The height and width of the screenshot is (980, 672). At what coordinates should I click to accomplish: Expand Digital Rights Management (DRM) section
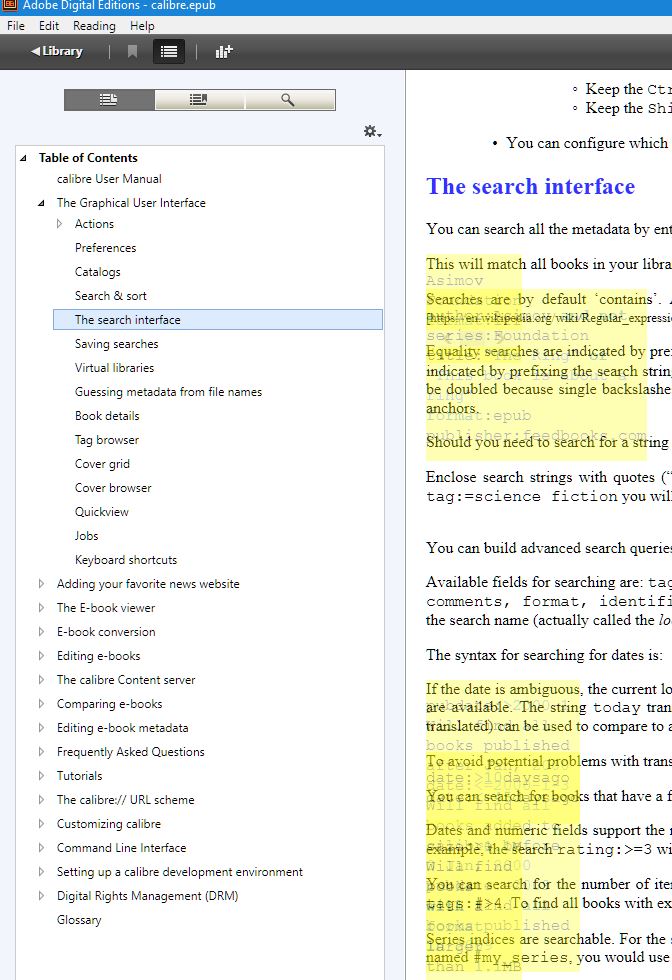[41, 896]
